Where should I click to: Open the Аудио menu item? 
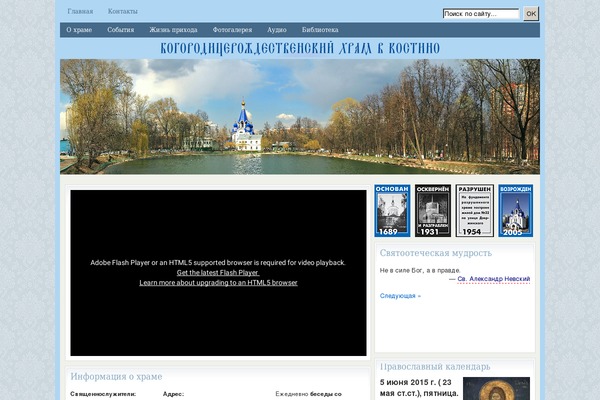pyautogui.click(x=277, y=30)
